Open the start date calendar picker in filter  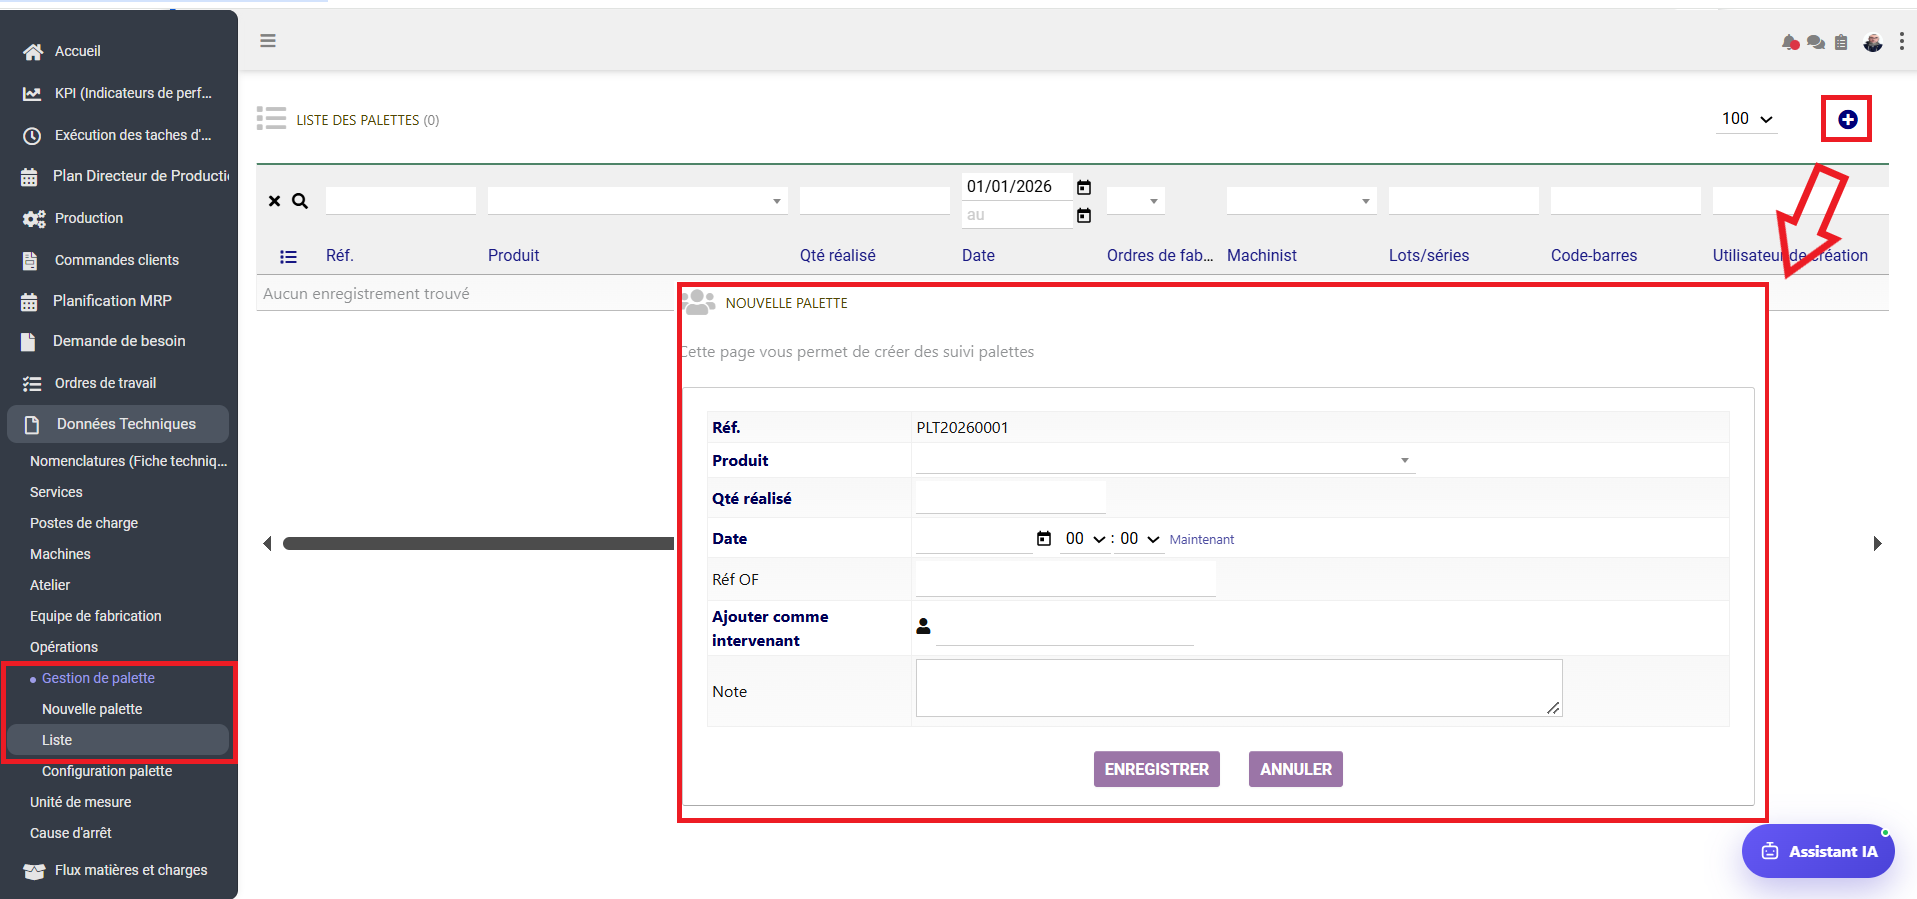1084,187
